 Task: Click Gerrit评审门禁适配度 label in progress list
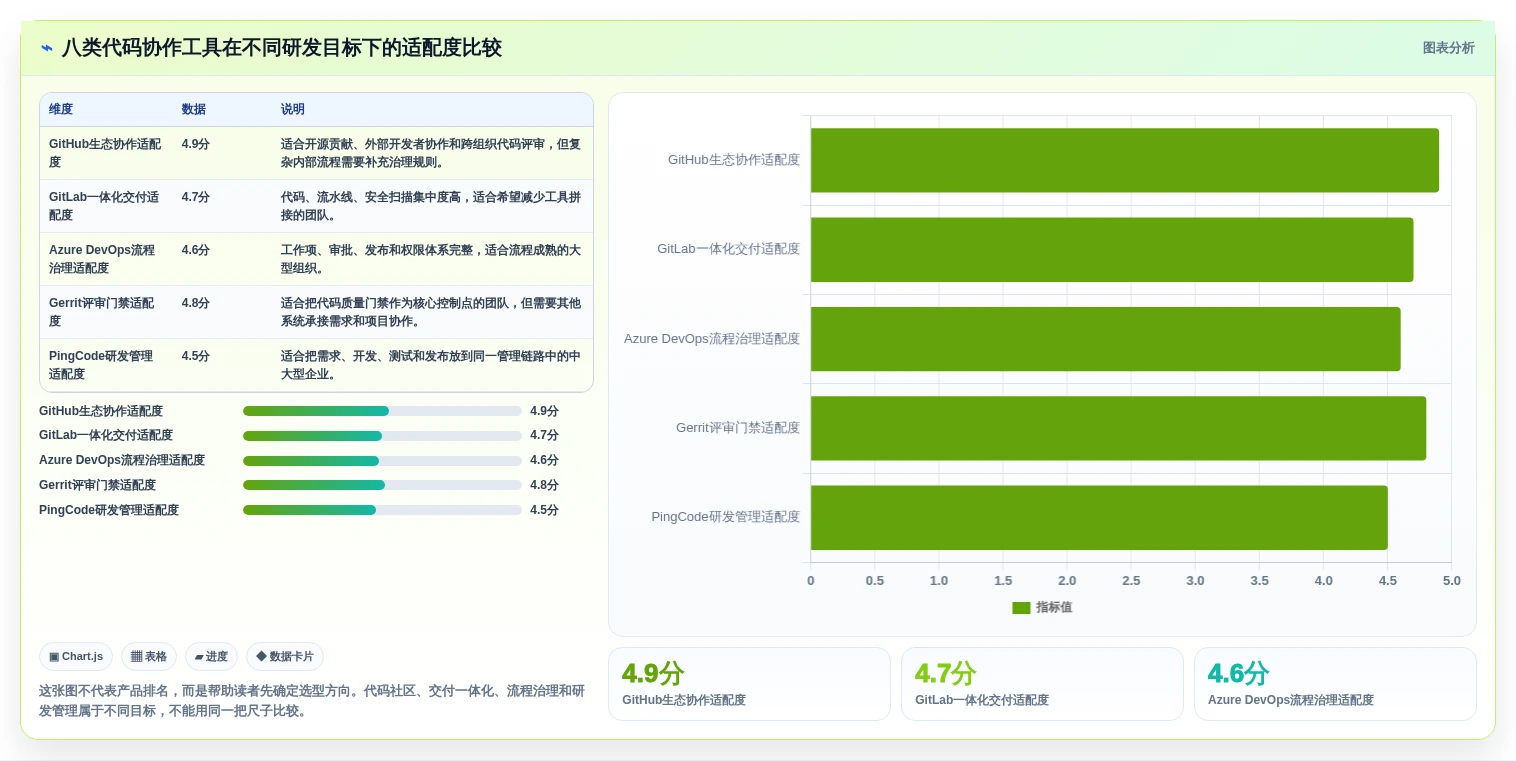[97, 485]
